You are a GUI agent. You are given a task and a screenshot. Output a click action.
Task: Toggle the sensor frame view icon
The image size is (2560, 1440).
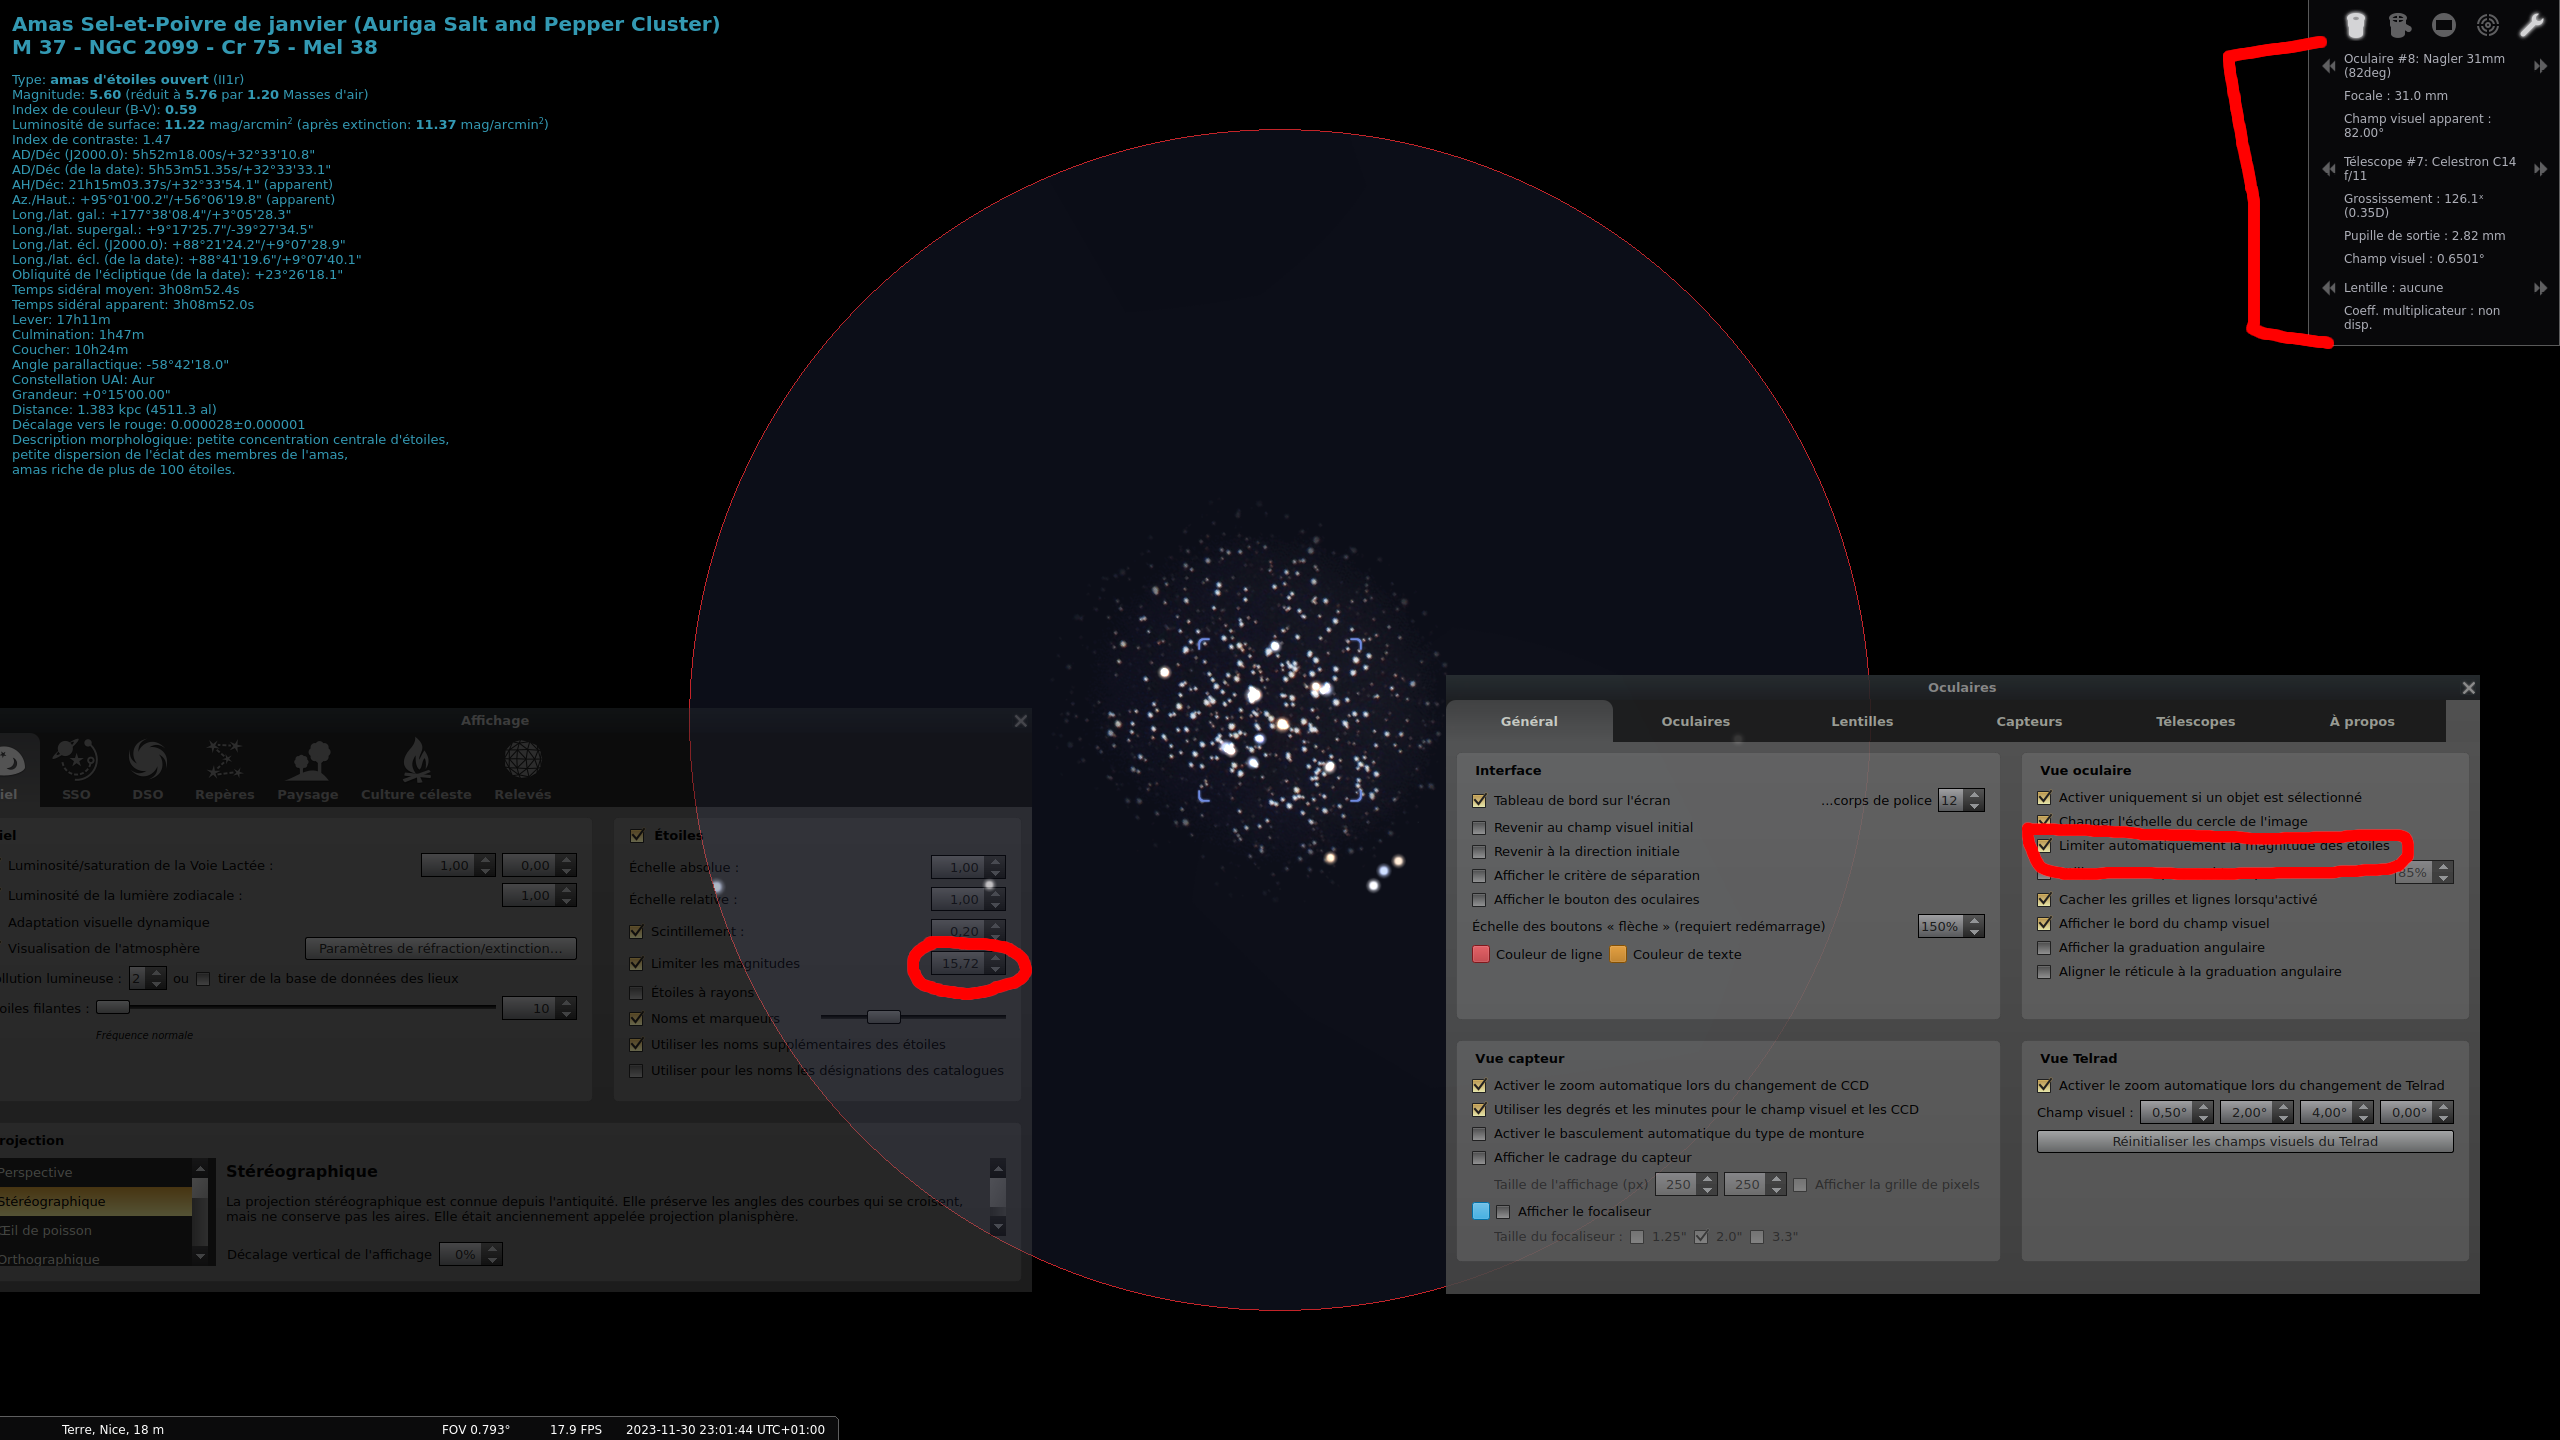2443,25
